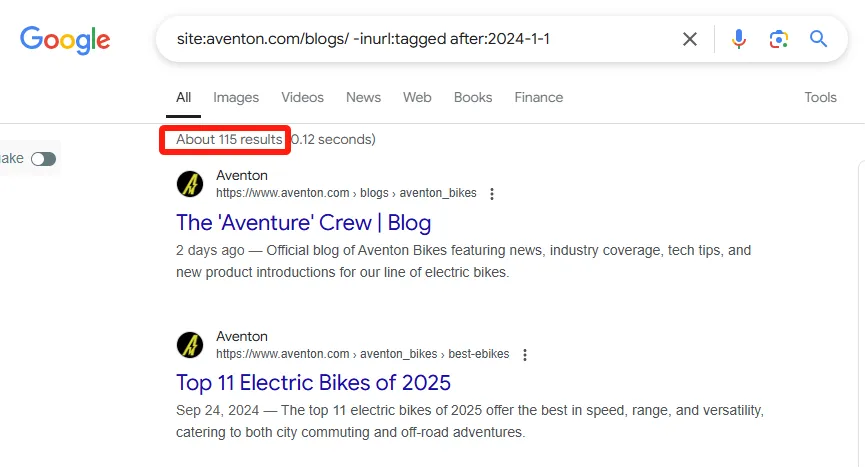Image resolution: width=866 pixels, height=468 pixels.
Task: Open Google Lens image search
Action: click(778, 39)
